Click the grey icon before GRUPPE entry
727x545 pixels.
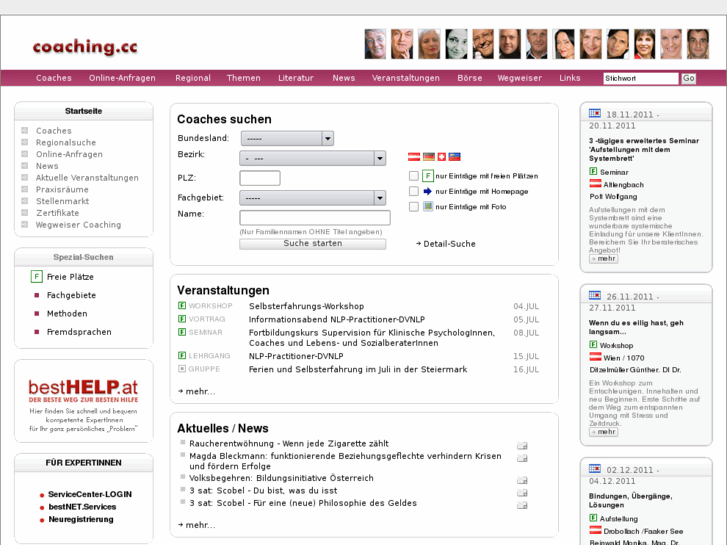[182, 369]
